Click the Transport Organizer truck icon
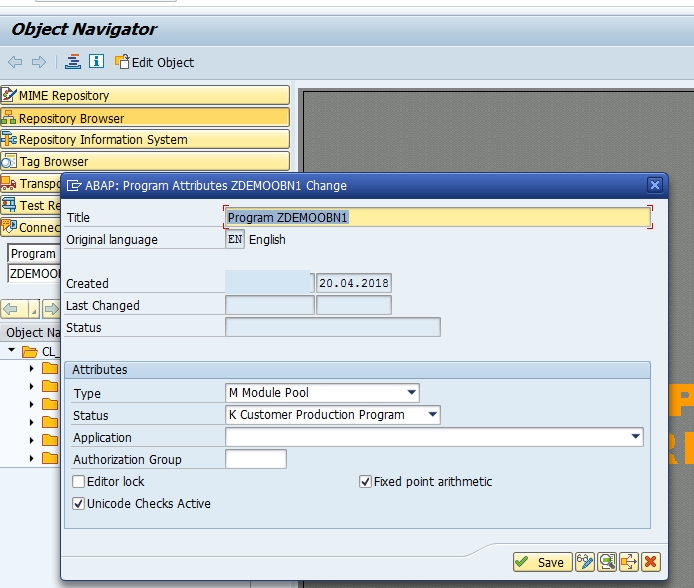The width and height of the screenshot is (694, 588). (x=9, y=183)
